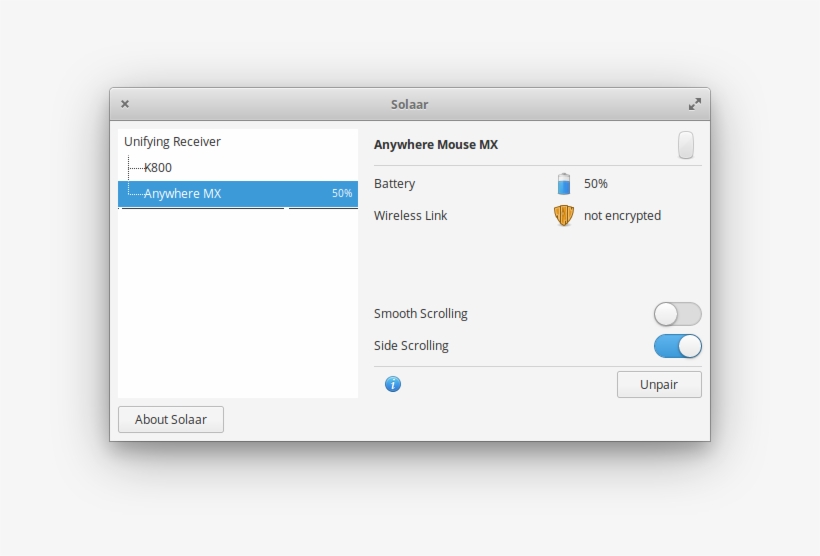
Task: Open device details via blue info icon
Action: (393, 384)
